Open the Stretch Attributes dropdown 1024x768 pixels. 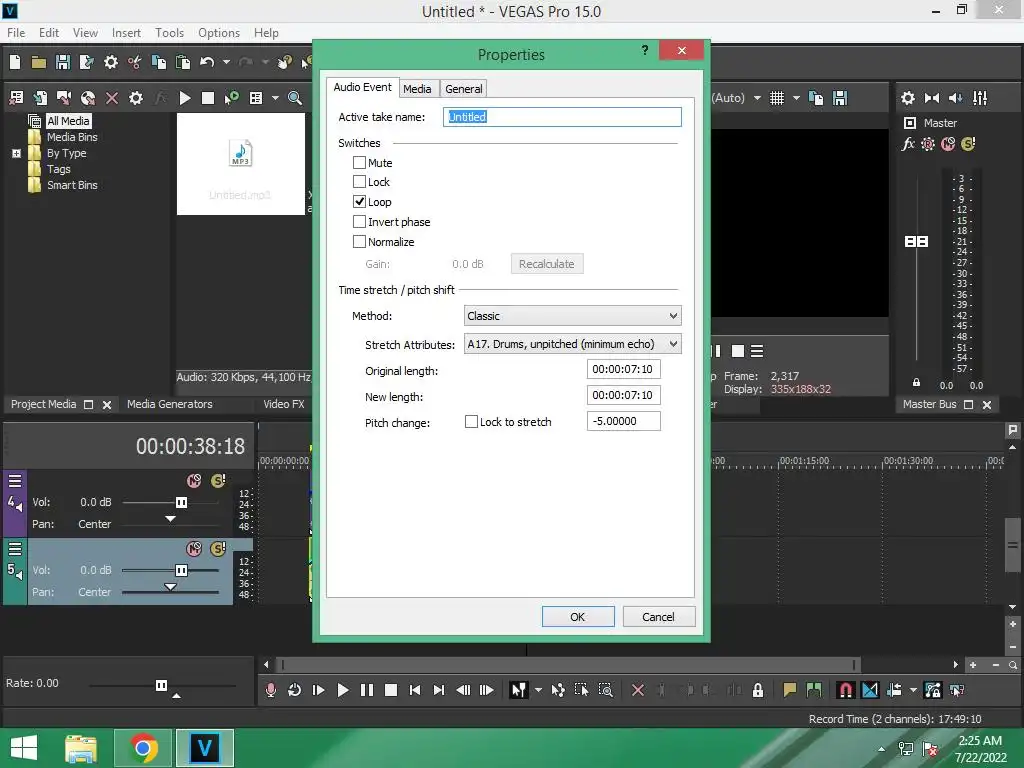pyautogui.click(x=573, y=344)
